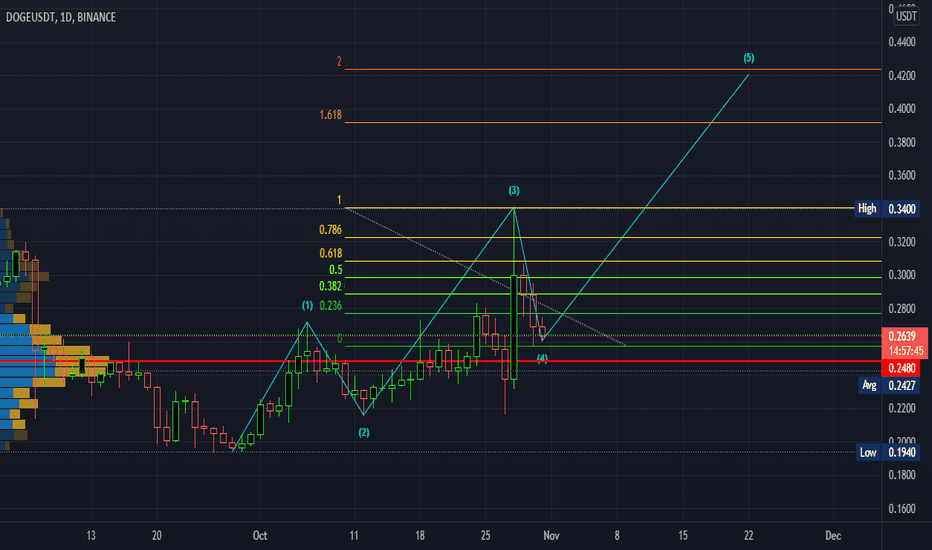Click the 0.4000 price axis tick
Viewport: 932px width, 550px height.
[902, 108]
